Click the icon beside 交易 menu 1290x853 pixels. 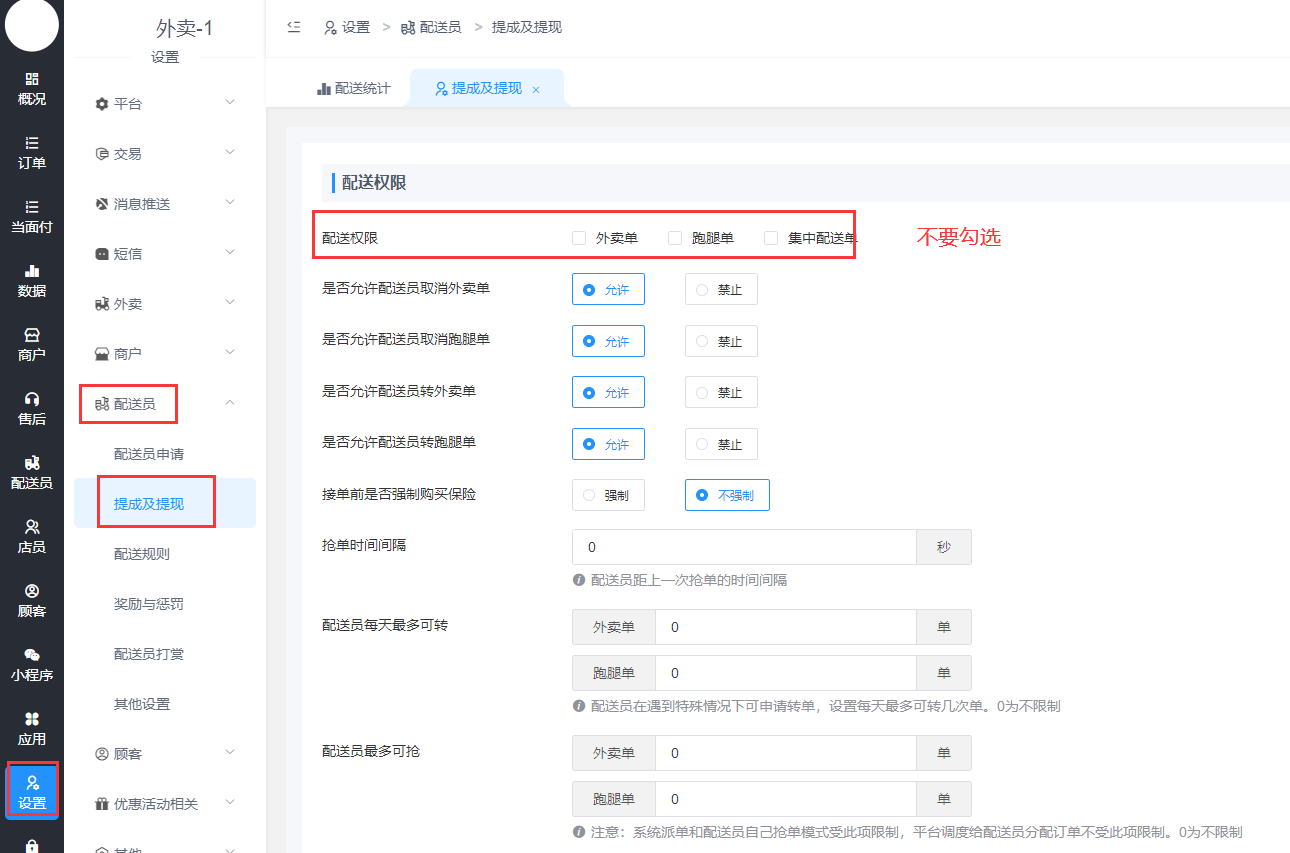coord(102,154)
